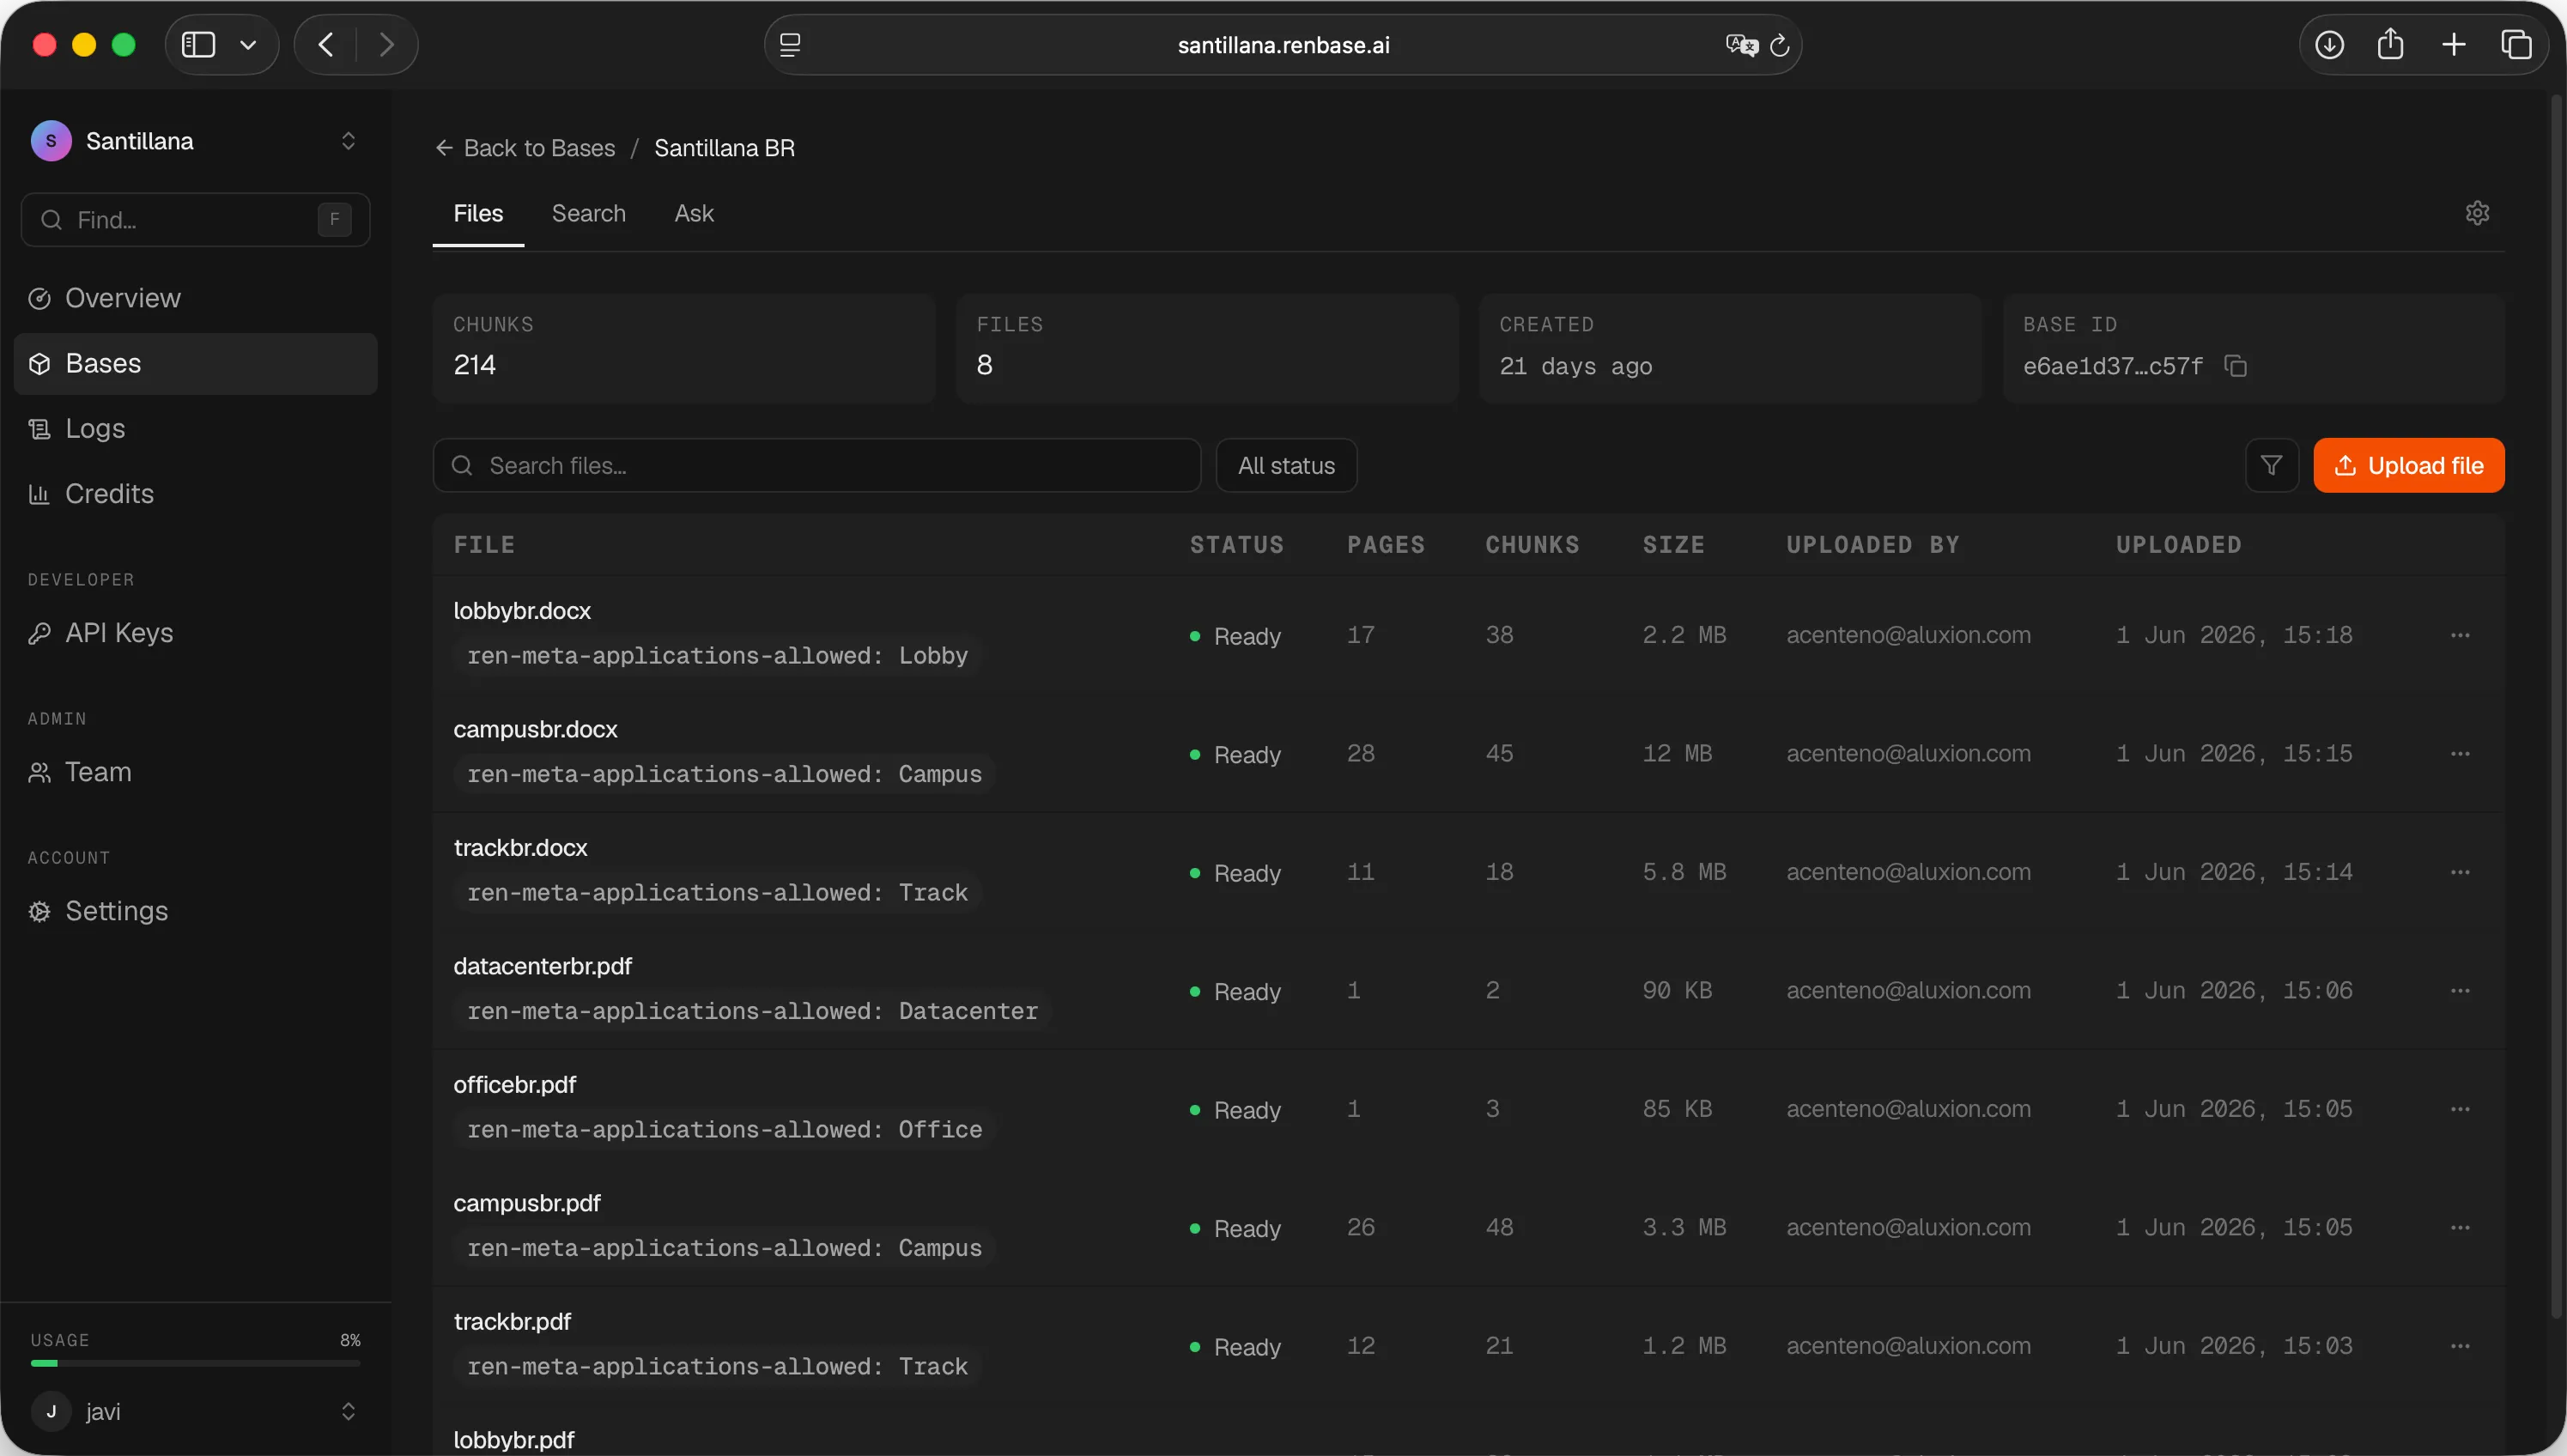Screen dimensions: 2567x1456
Task: Click Back to Bases link
Action: (x=526, y=148)
